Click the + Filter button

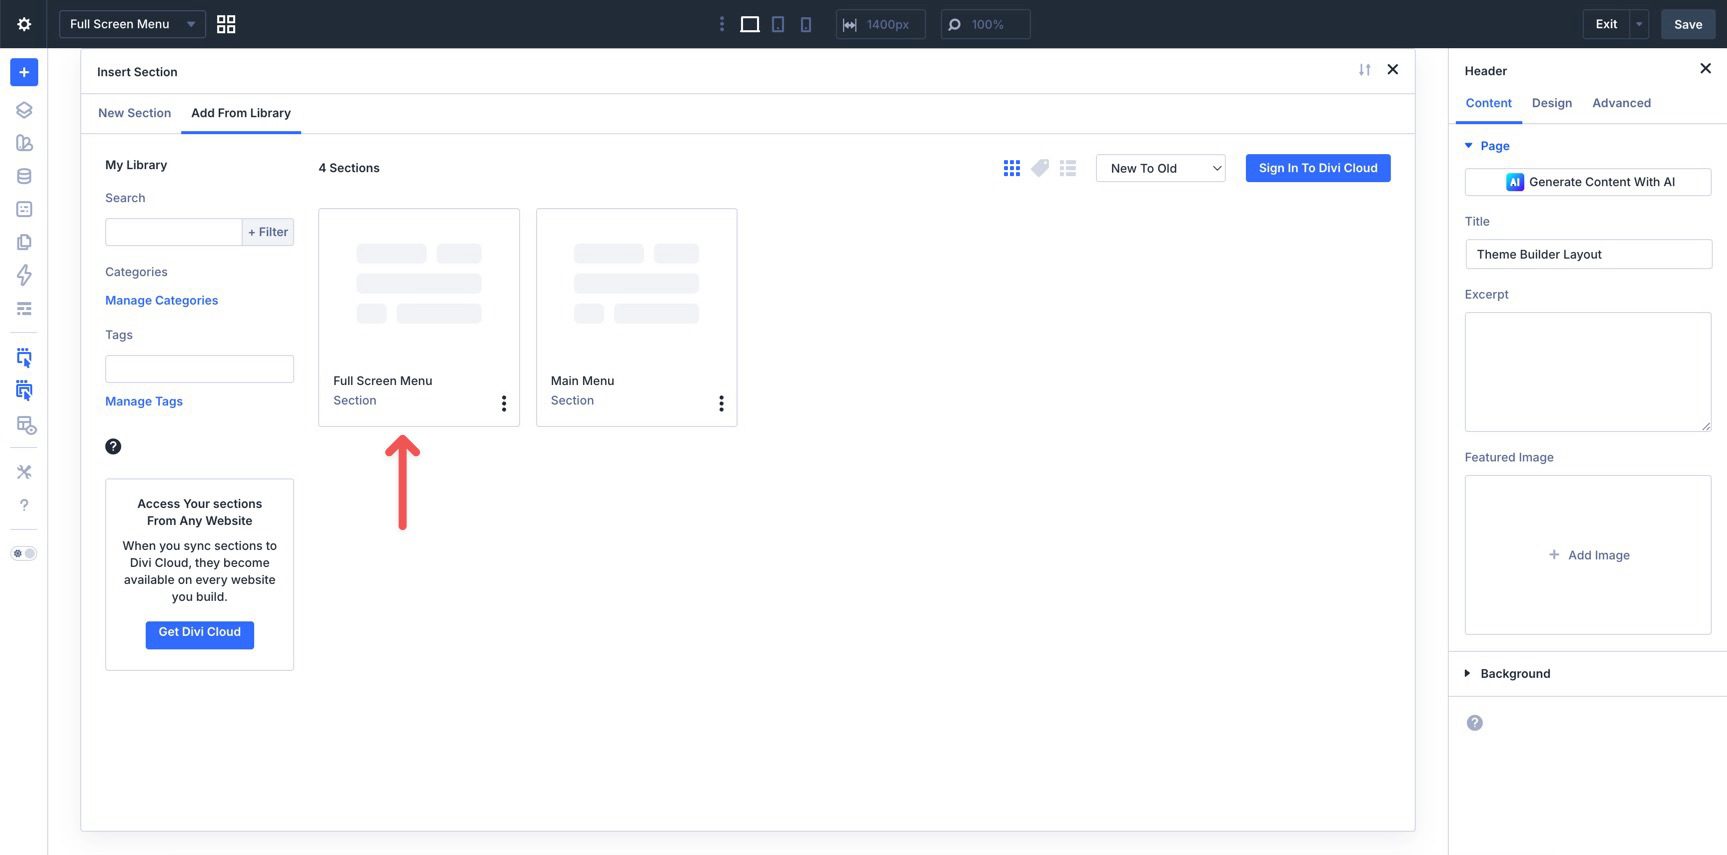pos(268,232)
